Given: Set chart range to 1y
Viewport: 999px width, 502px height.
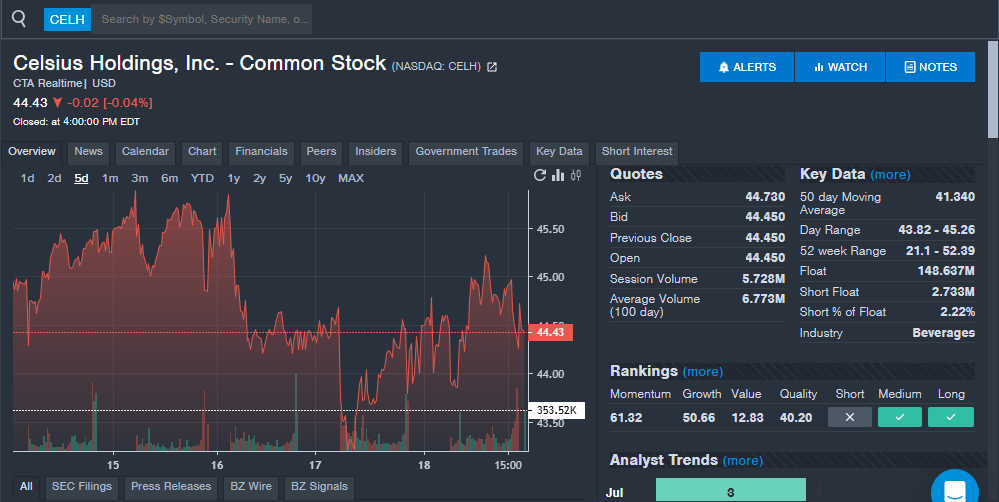Looking at the screenshot, I should [234, 178].
